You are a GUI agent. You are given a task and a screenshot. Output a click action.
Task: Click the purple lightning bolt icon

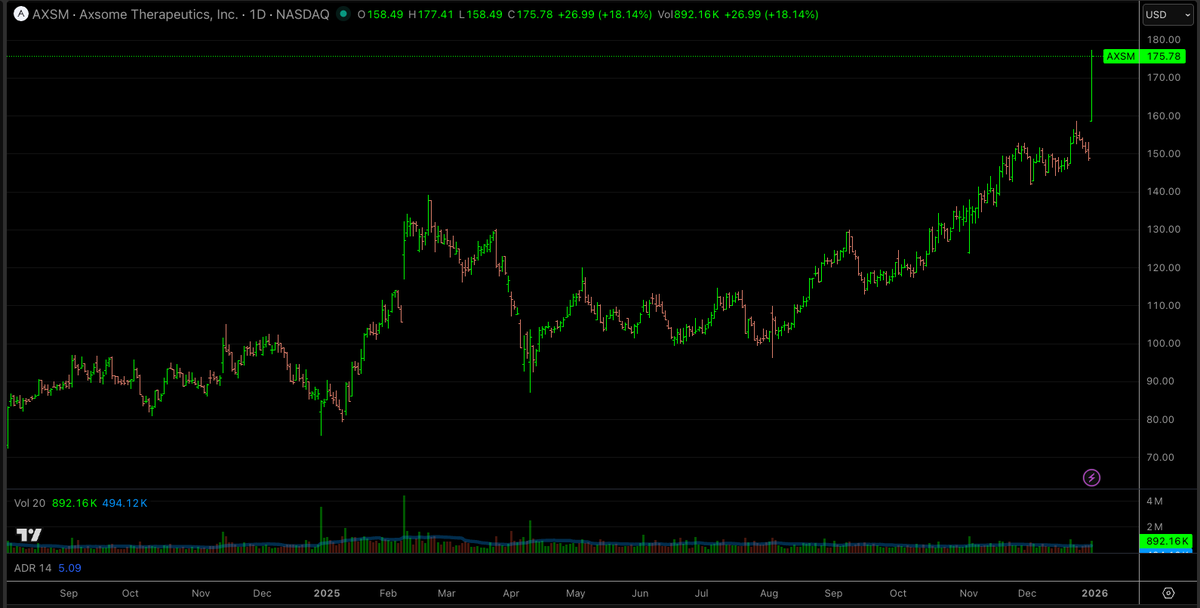(1092, 478)
